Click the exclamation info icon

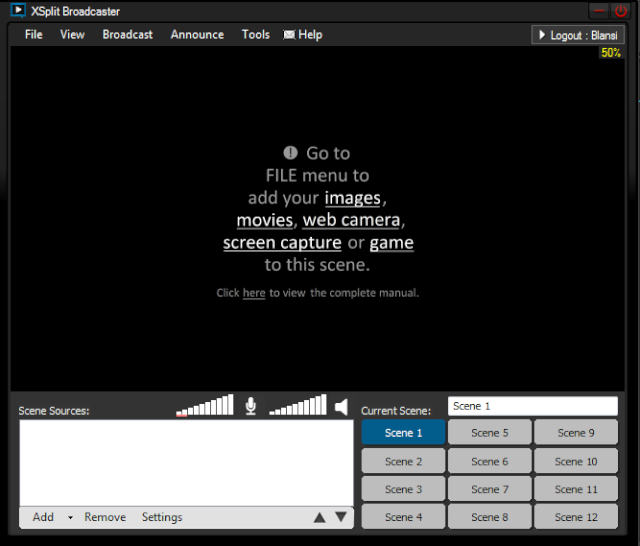coord(290,153)
